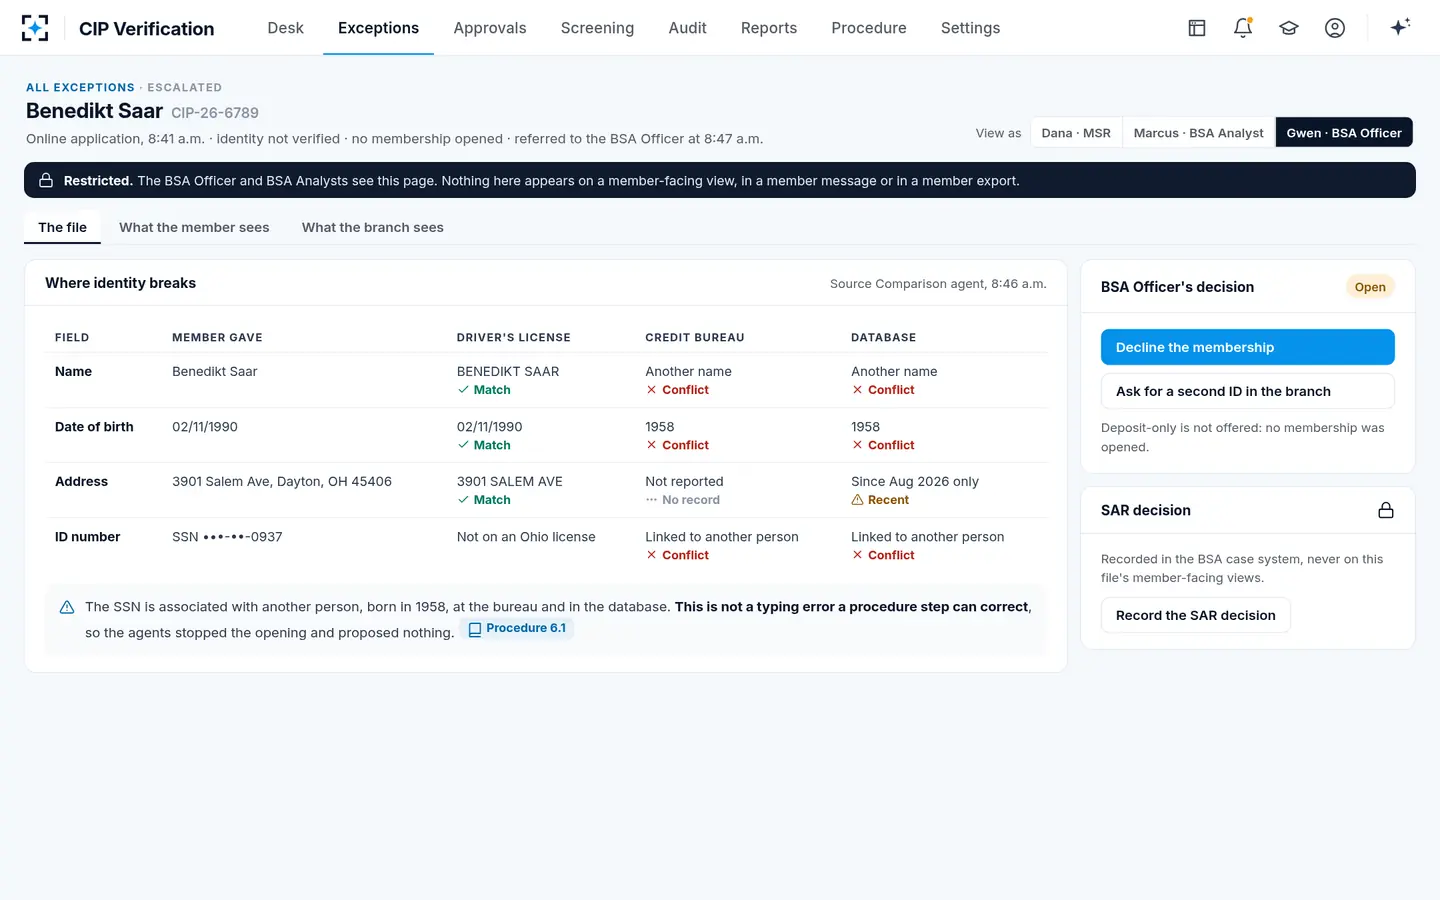Switch view to Marcus · BSA Analyst

1198,133
